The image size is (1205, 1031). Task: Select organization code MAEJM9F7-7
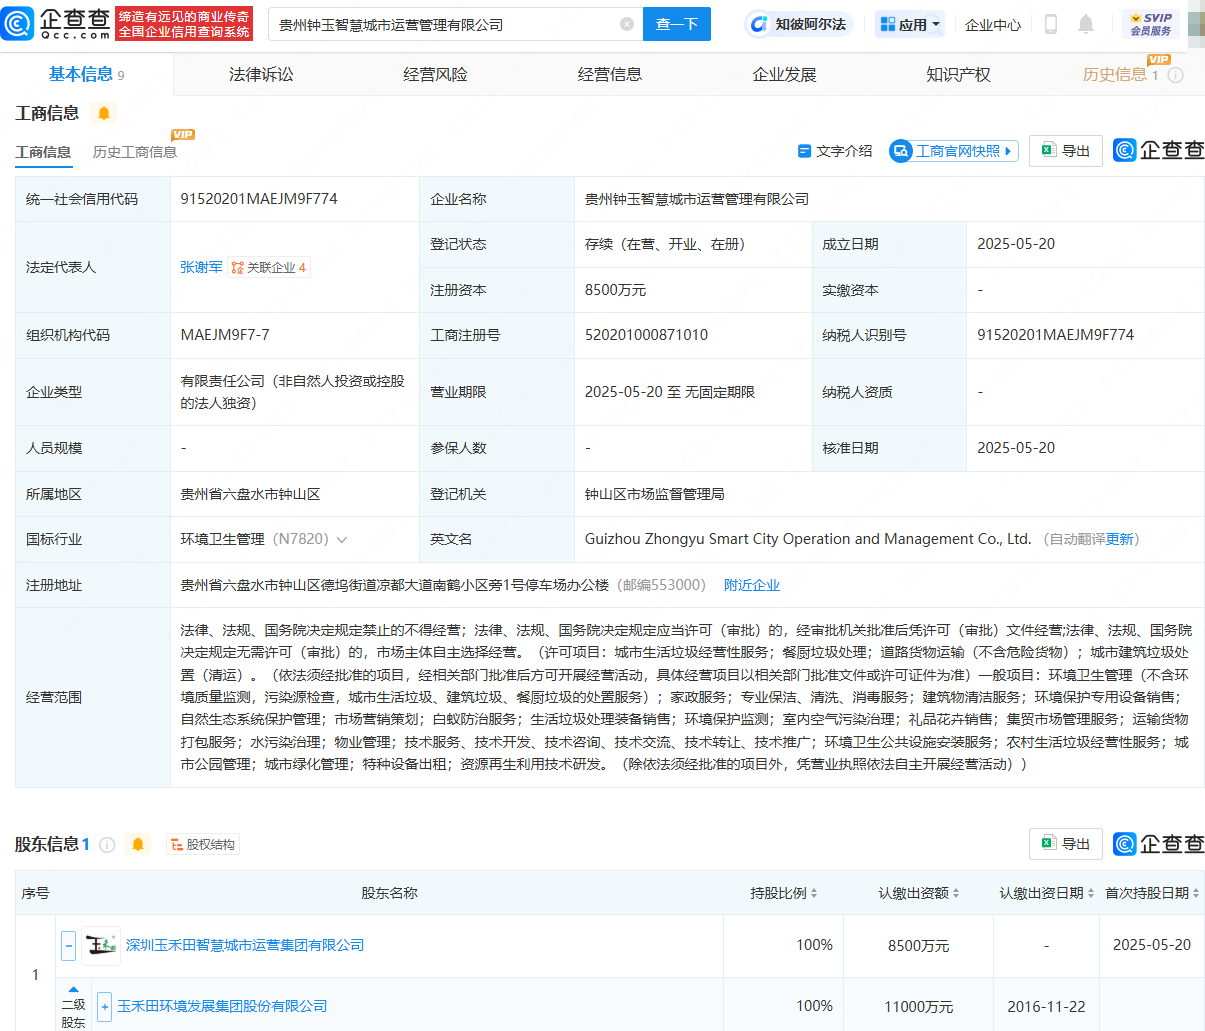(x=225, y=335)
